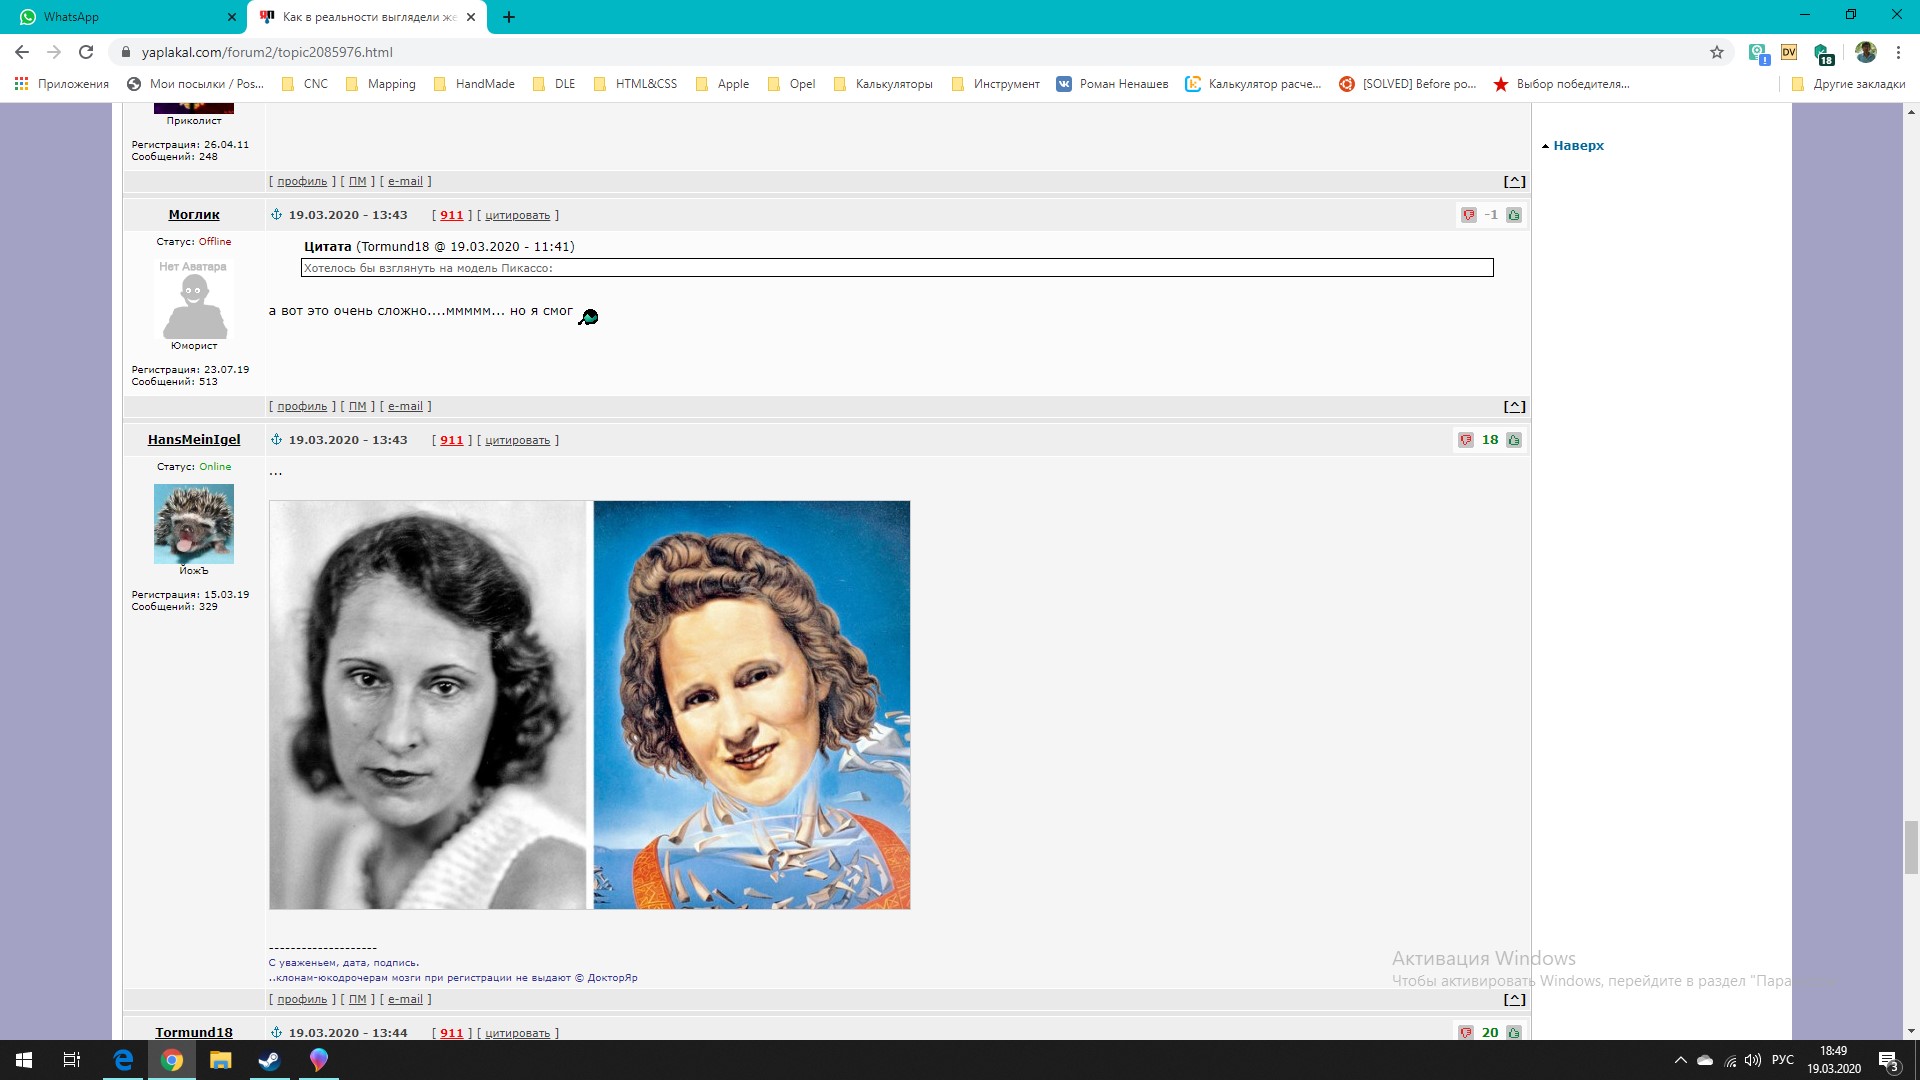Click the page vertical scrollbar thumb
The height and width of the screenshot is (1080, 1920).
click(x=1911, y=847)
